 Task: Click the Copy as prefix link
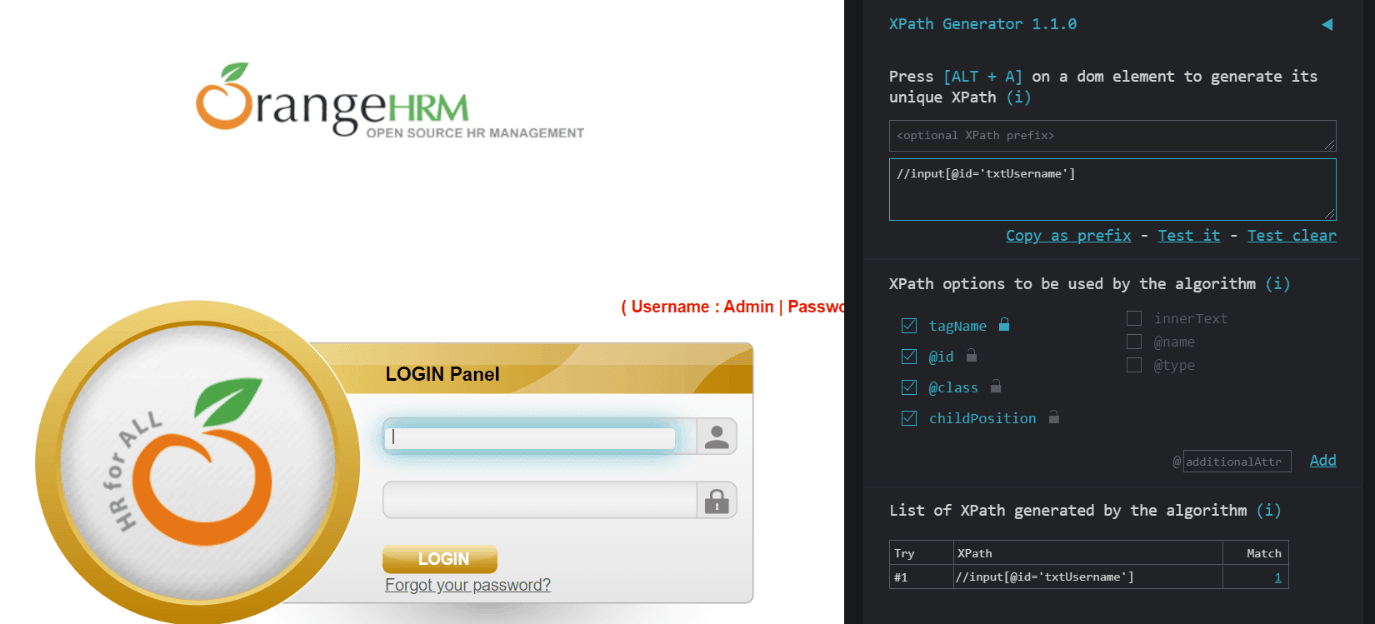(1068, 235)
